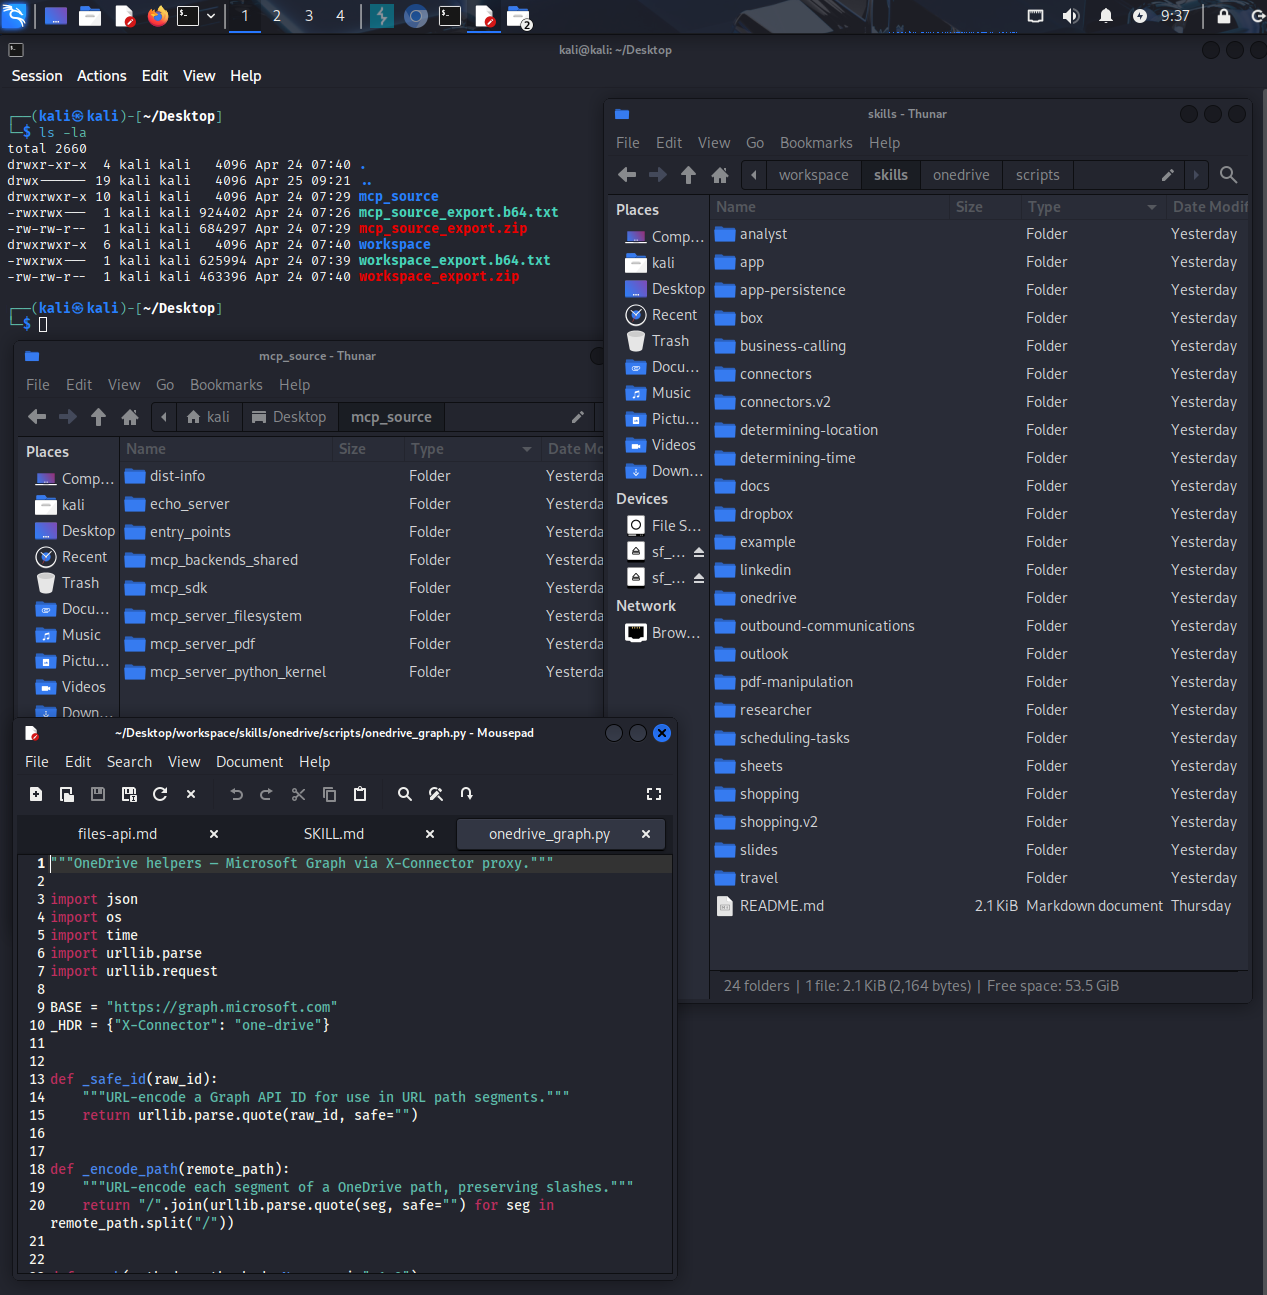Switch to workspace 4 in the panel
Viewport: 1267px width, 1295px height.
pos(340,16)
